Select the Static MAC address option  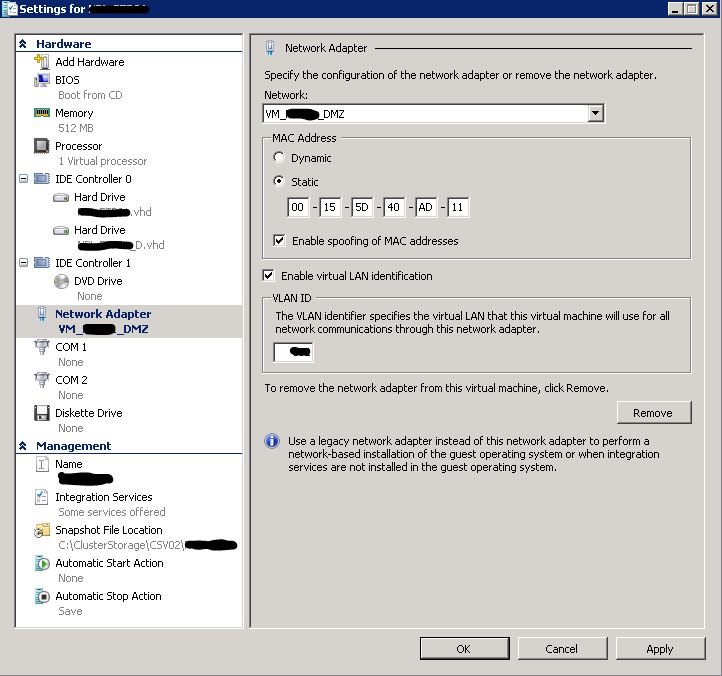[x=279, y=182]
